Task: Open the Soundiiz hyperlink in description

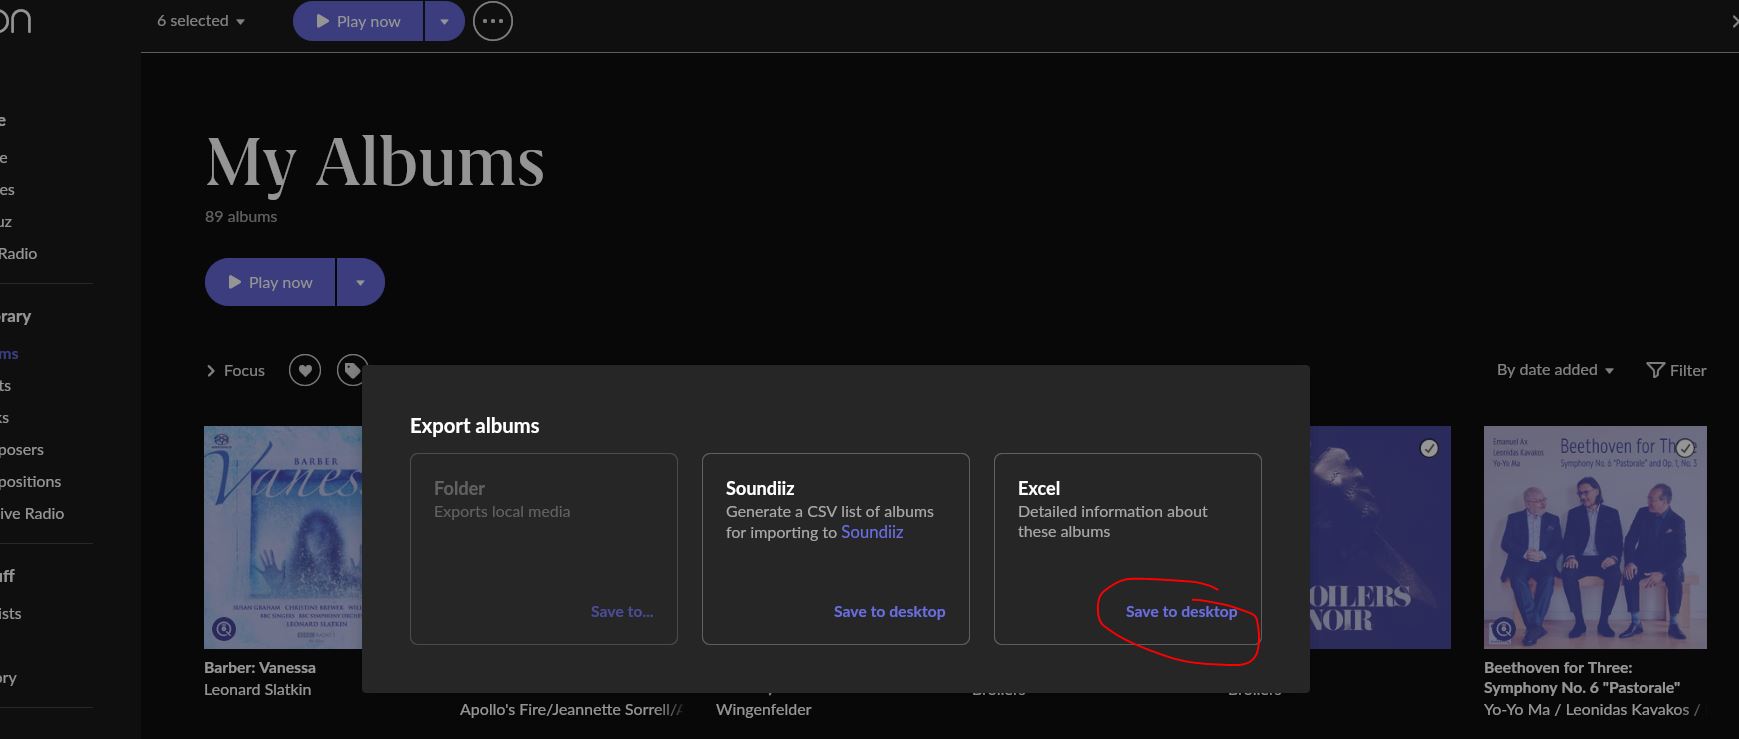Action: point(871,532)
